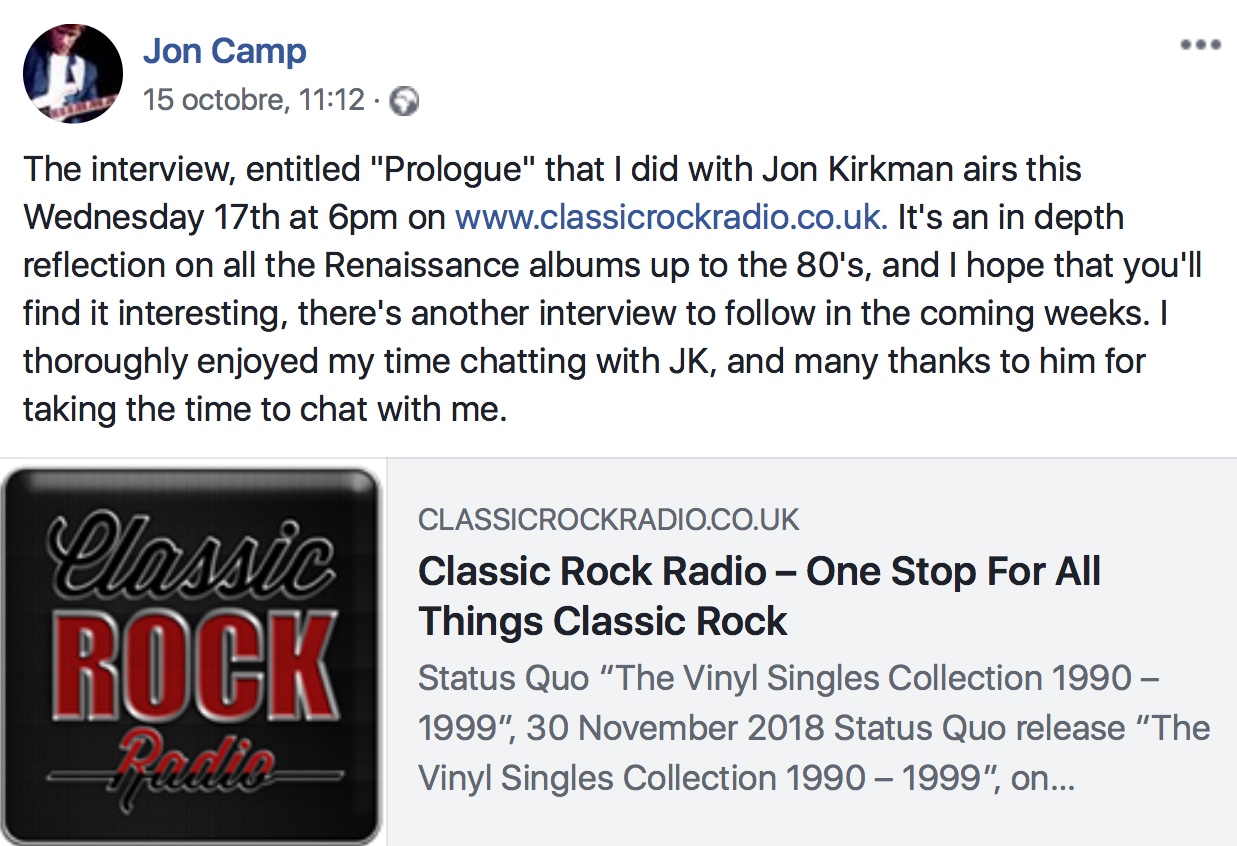The image size is (1237, 846).
Task: Click the CLASSICROCKRADIO.CO.UK domain label
Action: [609, 520]
